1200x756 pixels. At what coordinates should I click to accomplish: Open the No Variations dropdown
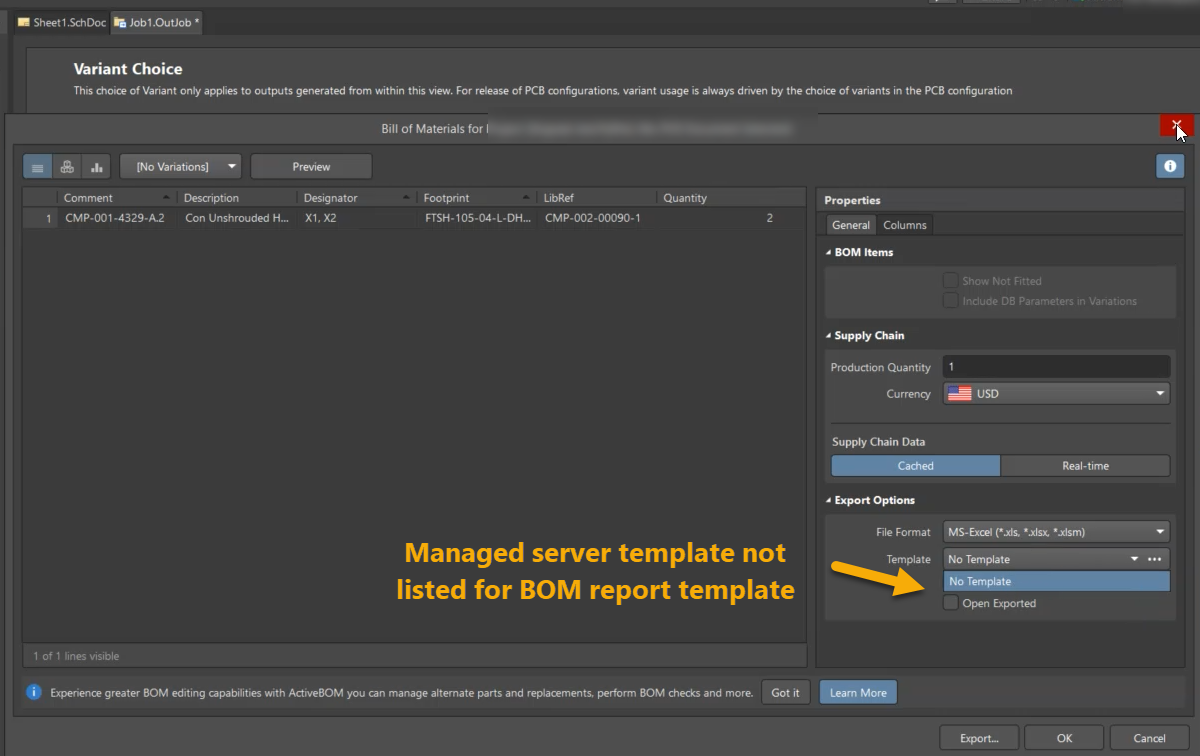180,166
